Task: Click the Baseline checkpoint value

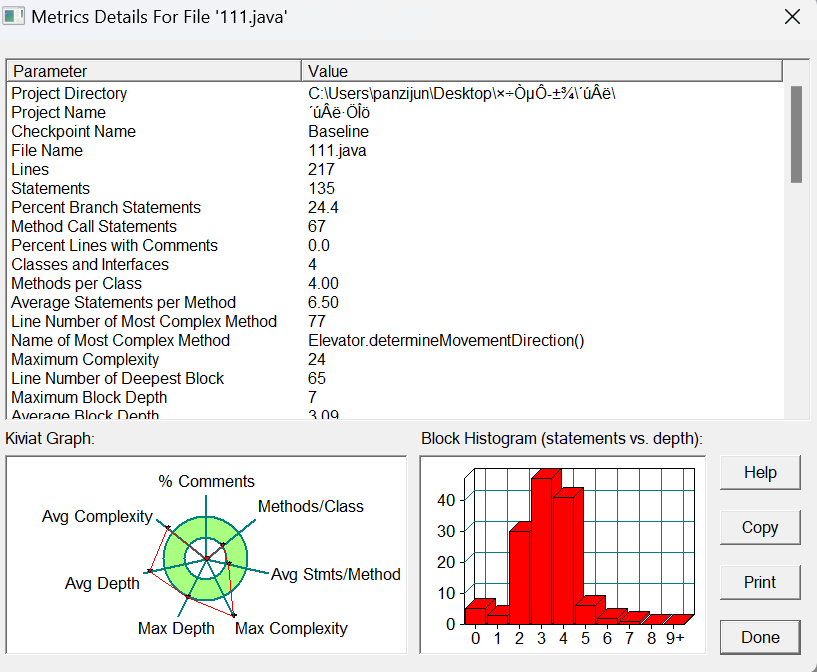Action: click(x=338, y=131)
